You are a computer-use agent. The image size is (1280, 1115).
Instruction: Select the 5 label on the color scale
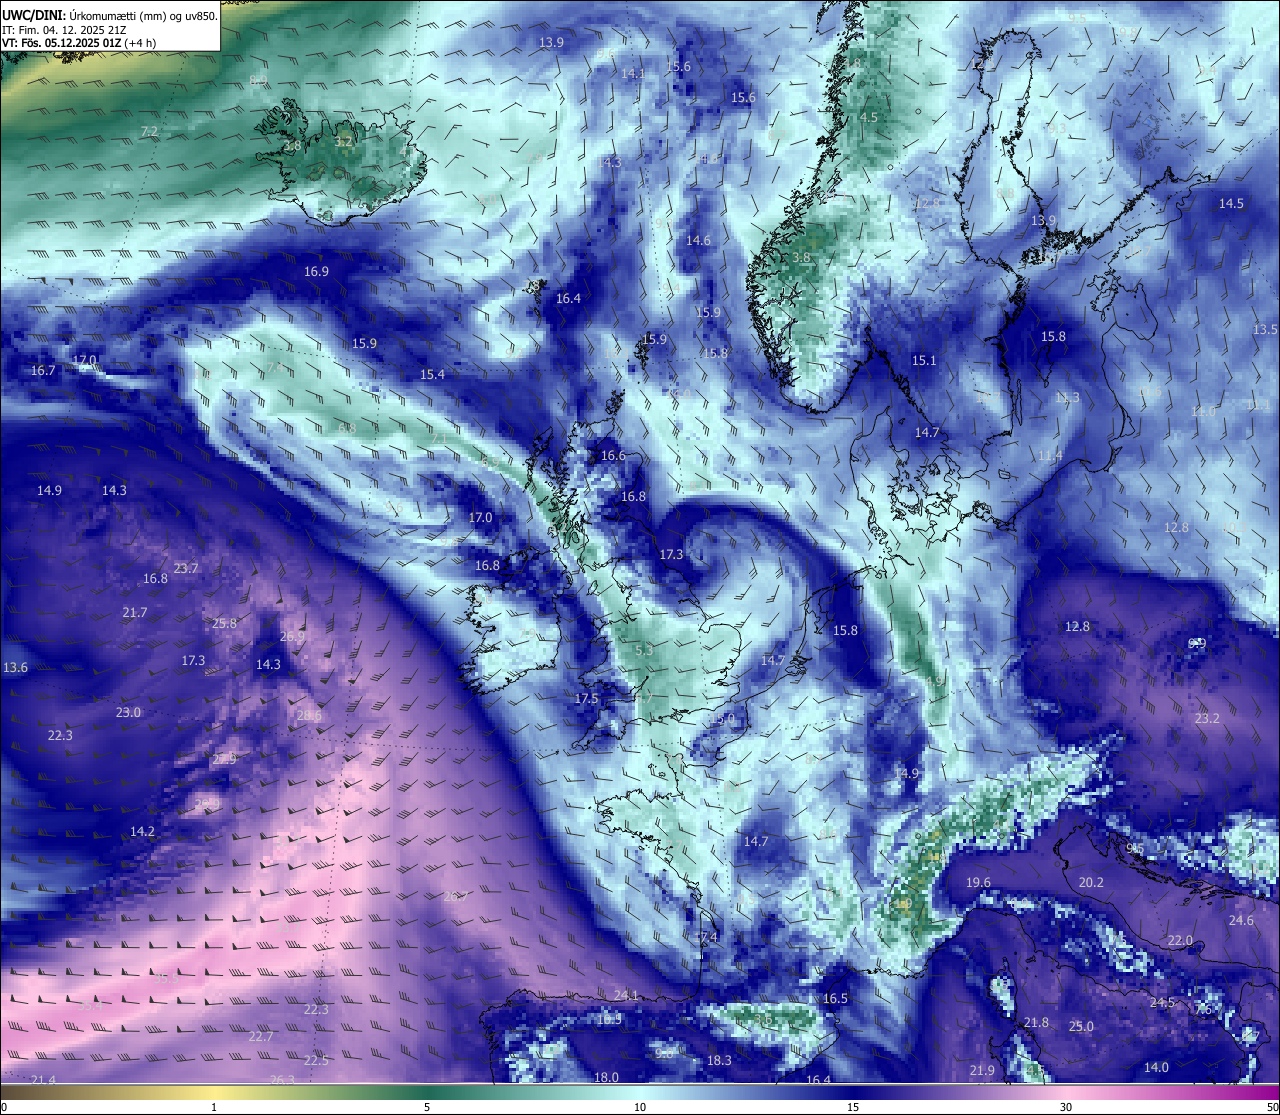pyautogui.click(x=427, y=1107)
